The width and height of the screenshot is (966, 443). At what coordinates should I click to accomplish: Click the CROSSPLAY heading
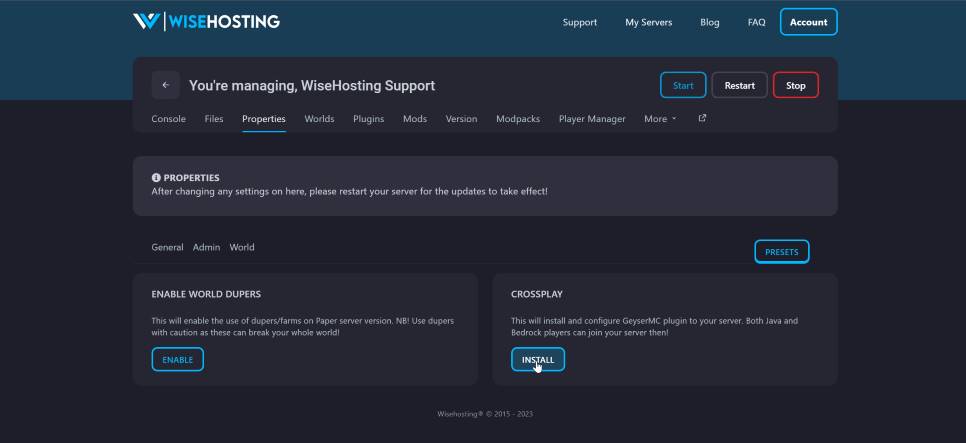point(537,295)
